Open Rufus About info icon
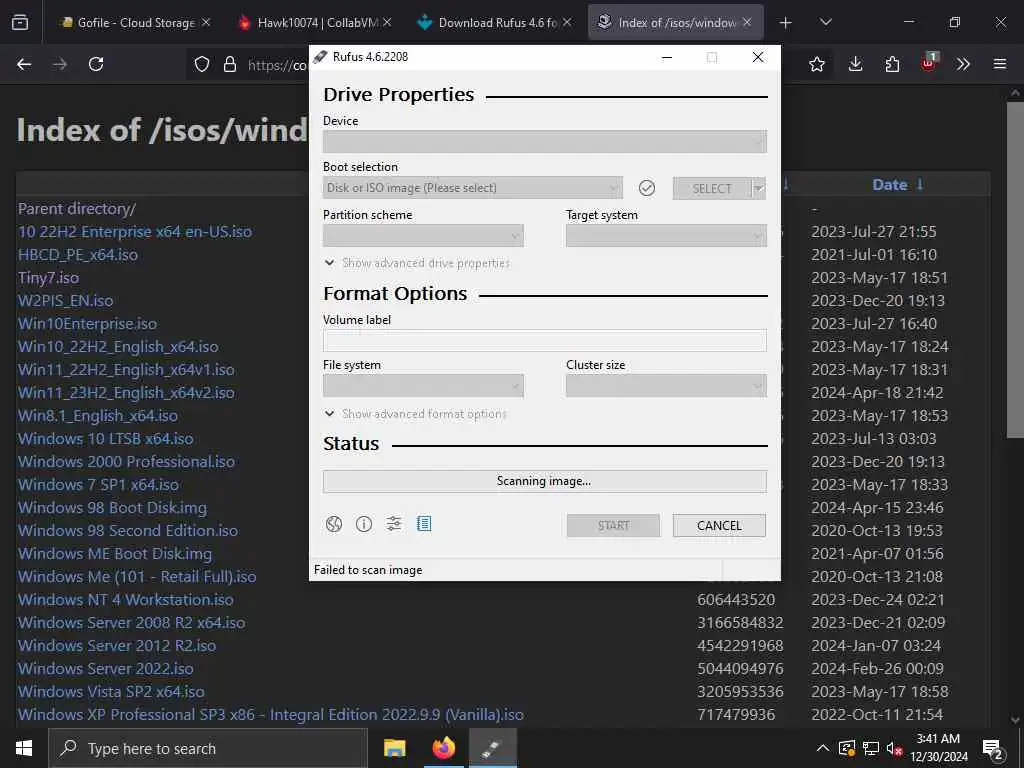 click(x=364, y=524)
